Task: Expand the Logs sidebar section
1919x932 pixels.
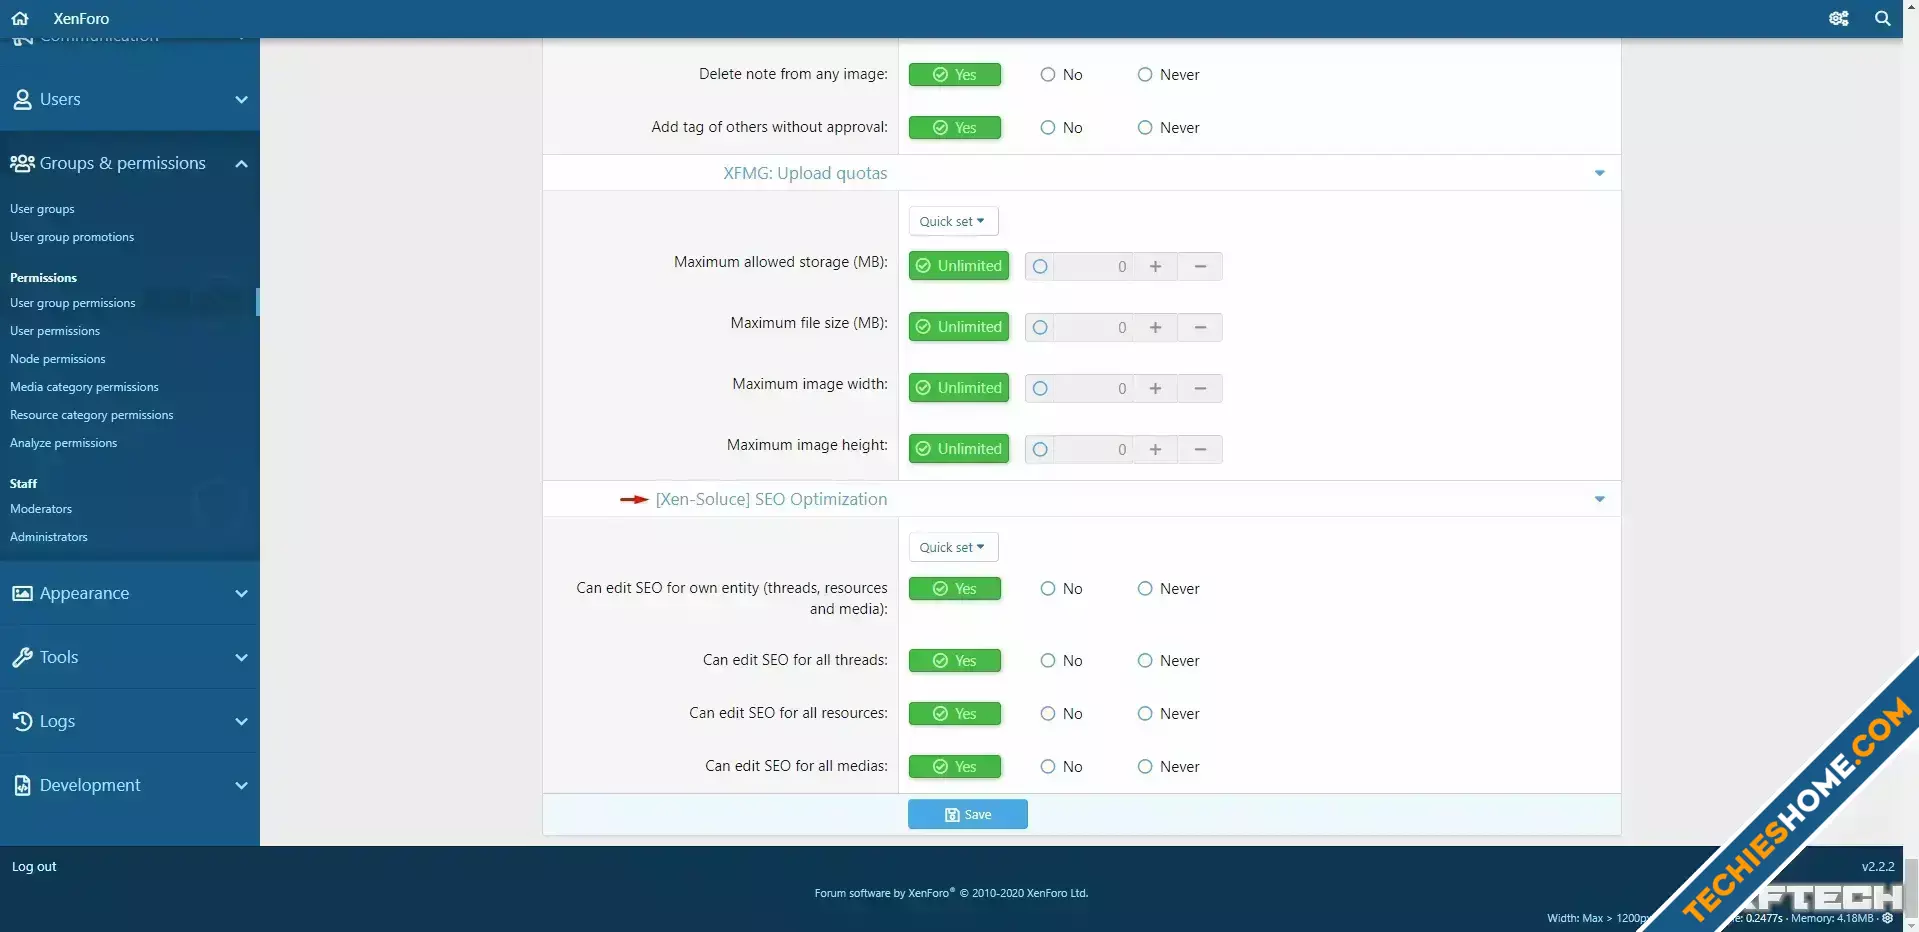Action: click(x=241, y=721)
